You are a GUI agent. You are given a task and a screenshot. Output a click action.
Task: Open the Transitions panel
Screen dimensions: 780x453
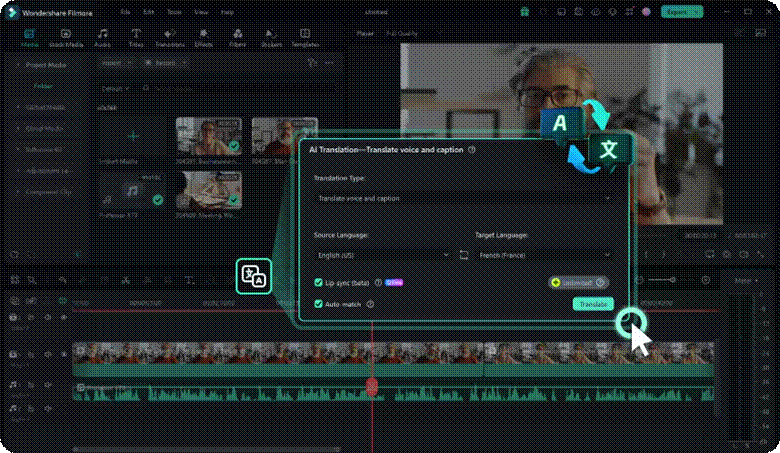coord(170,38)
